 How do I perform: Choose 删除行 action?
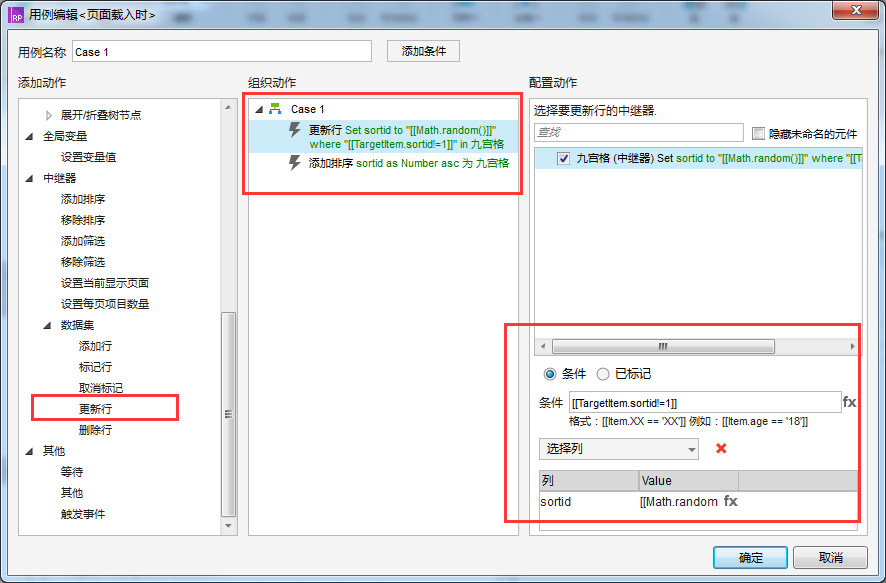(x=95, y=430)
